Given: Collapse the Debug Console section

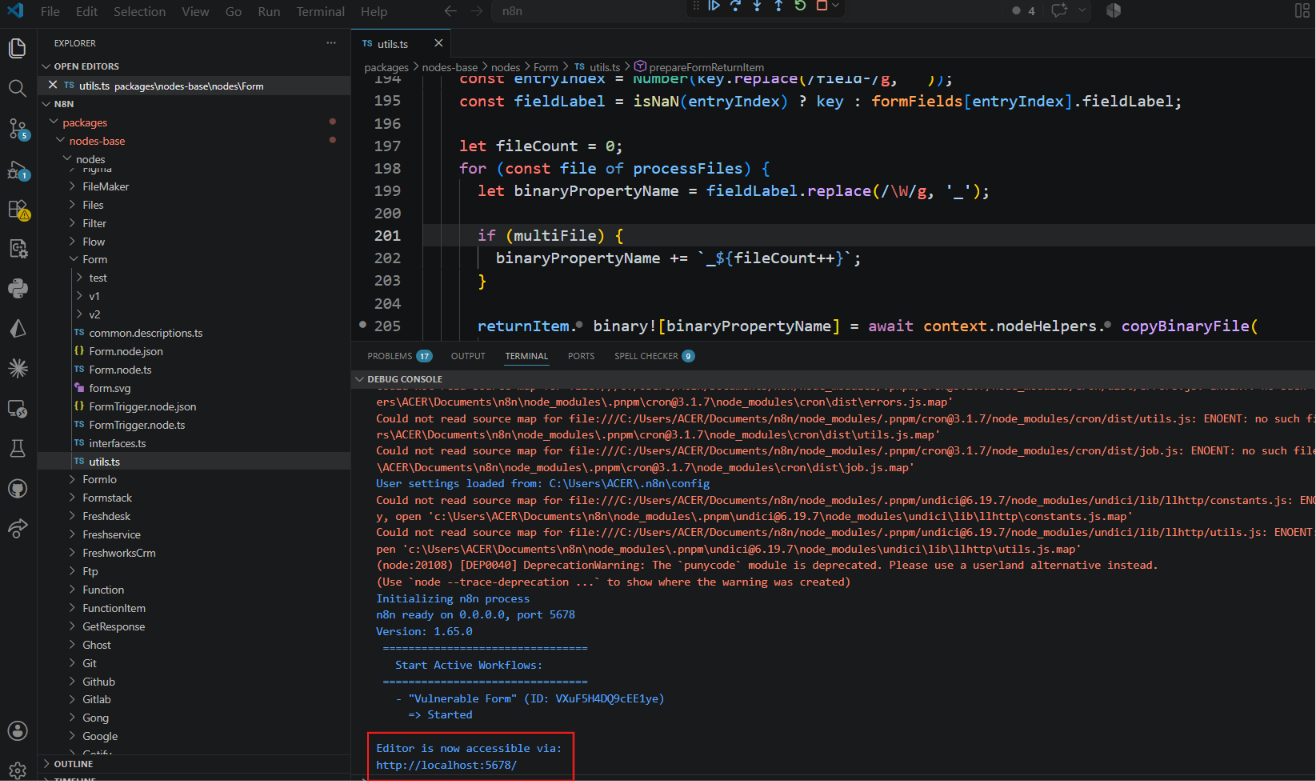Looking at the screenshot, I should click(359, 380).
